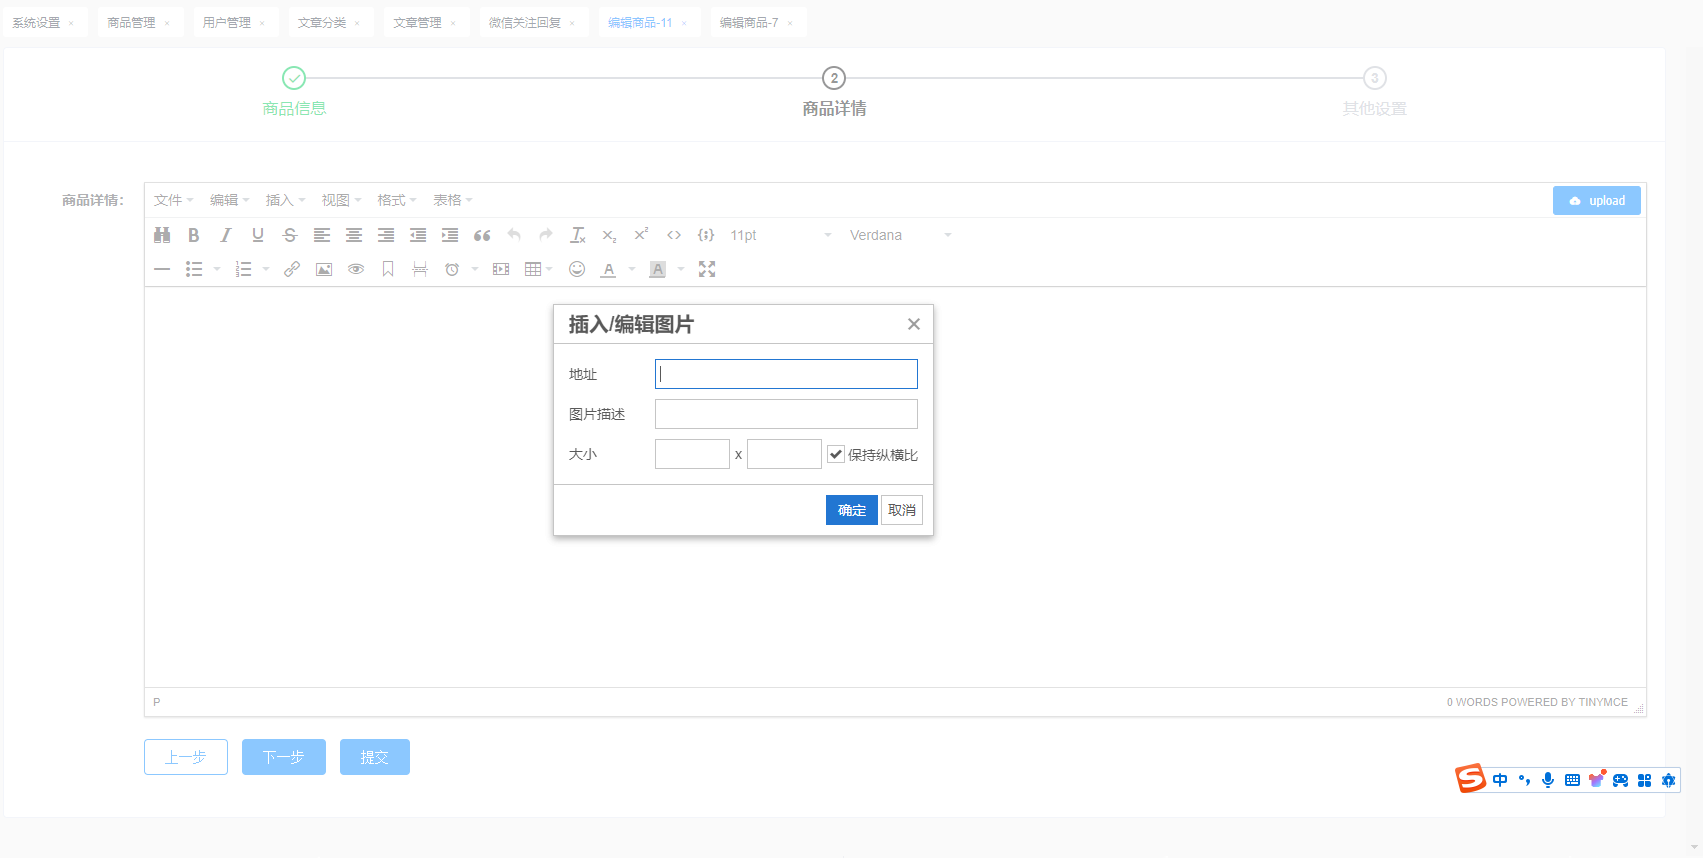This screenshot has width=1703, height=858.
Task: Switch to the 商品管理 tab
Action: [132, 22]
